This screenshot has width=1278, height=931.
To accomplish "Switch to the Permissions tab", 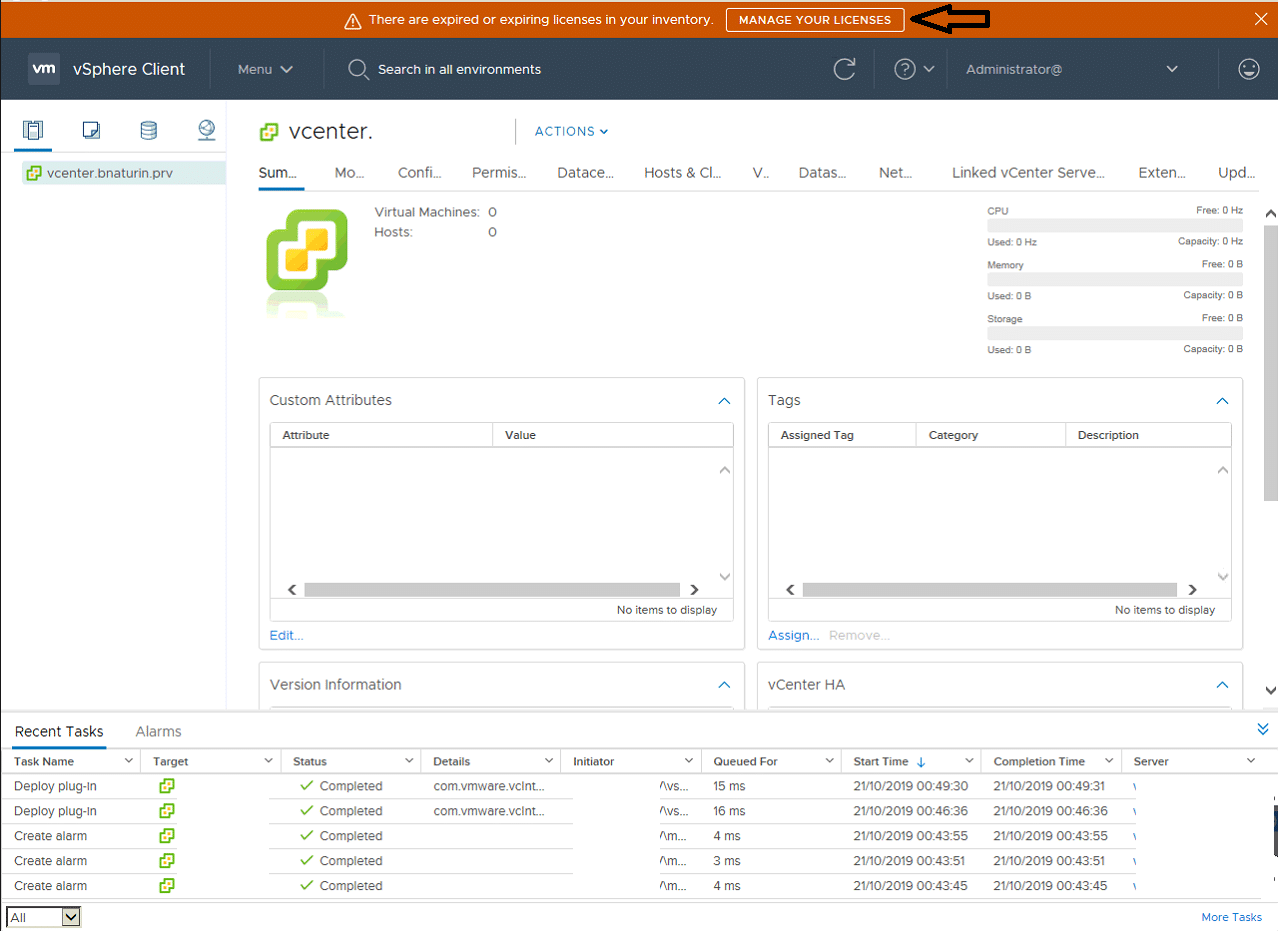I will [499, 172].
